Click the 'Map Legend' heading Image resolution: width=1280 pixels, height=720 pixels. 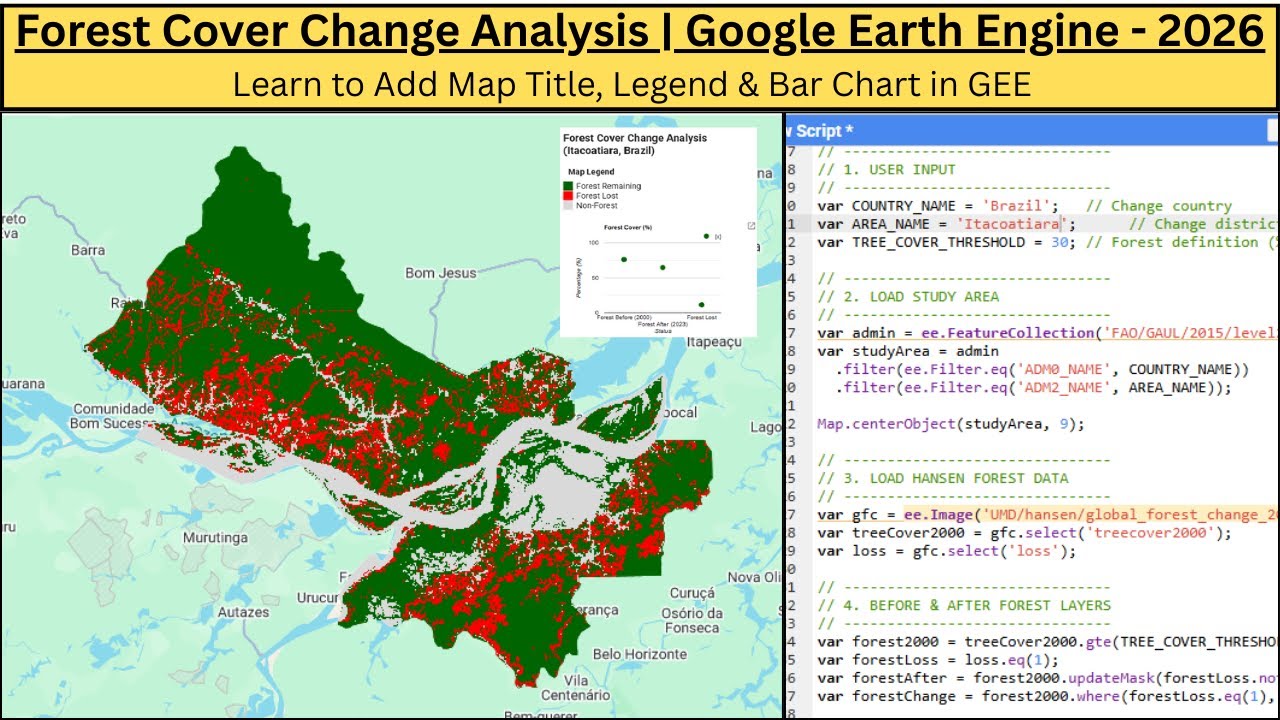pos(591,172)
